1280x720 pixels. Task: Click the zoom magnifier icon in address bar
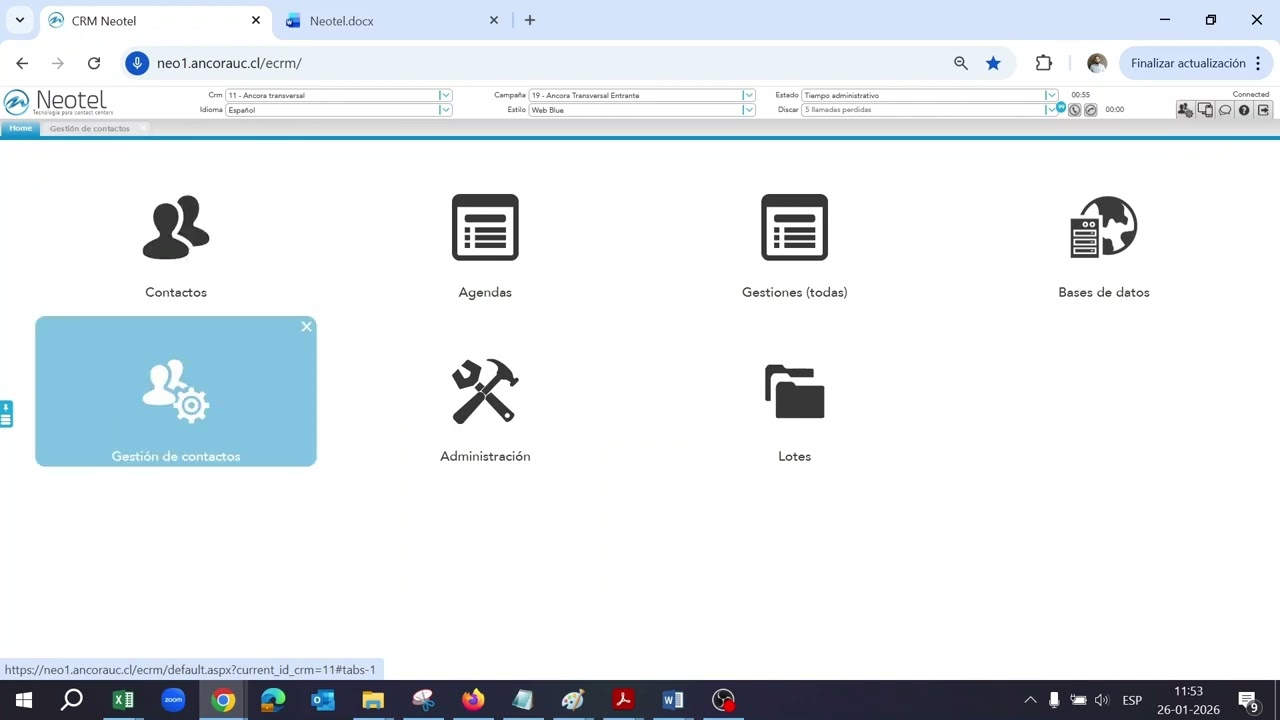coord(961,63)
